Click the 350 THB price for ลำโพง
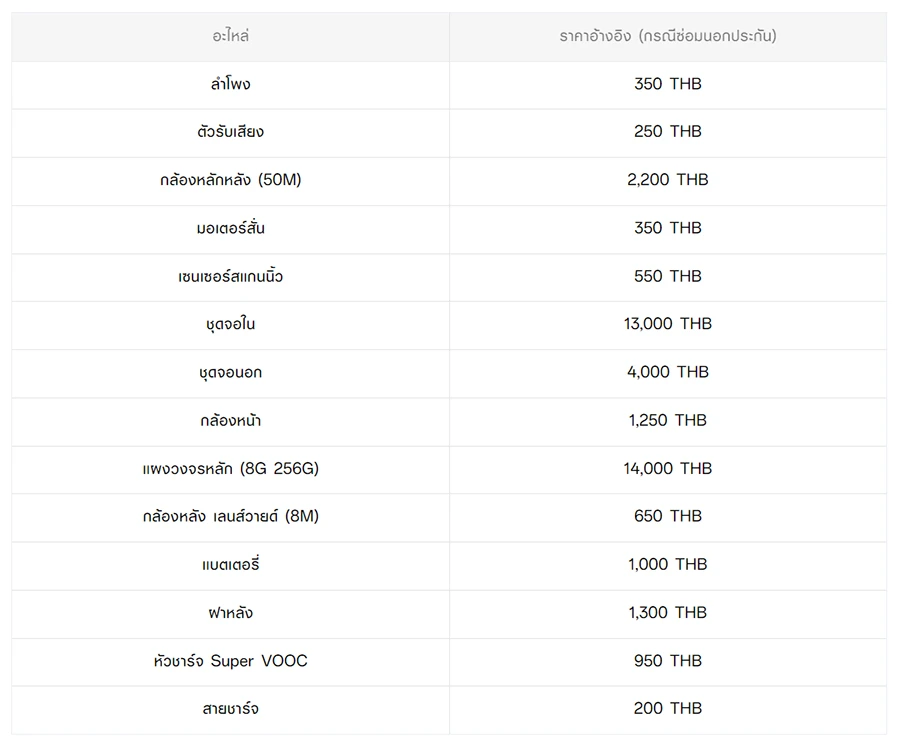 (667, 84)
